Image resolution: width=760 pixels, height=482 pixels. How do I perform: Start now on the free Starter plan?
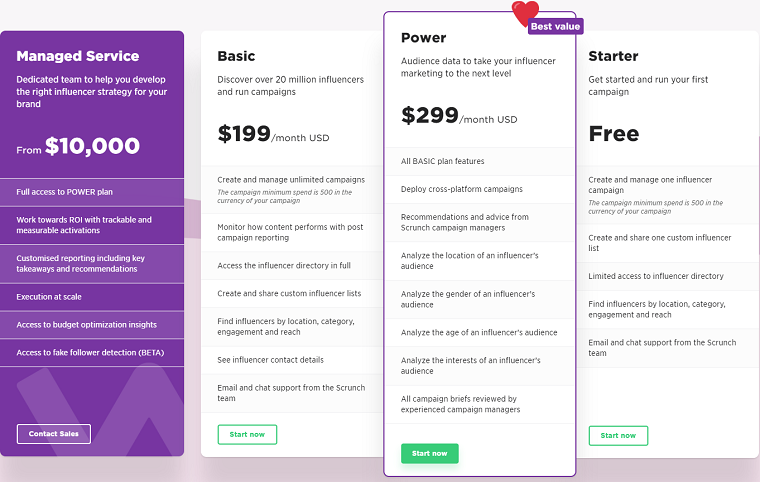click(618, 435)
